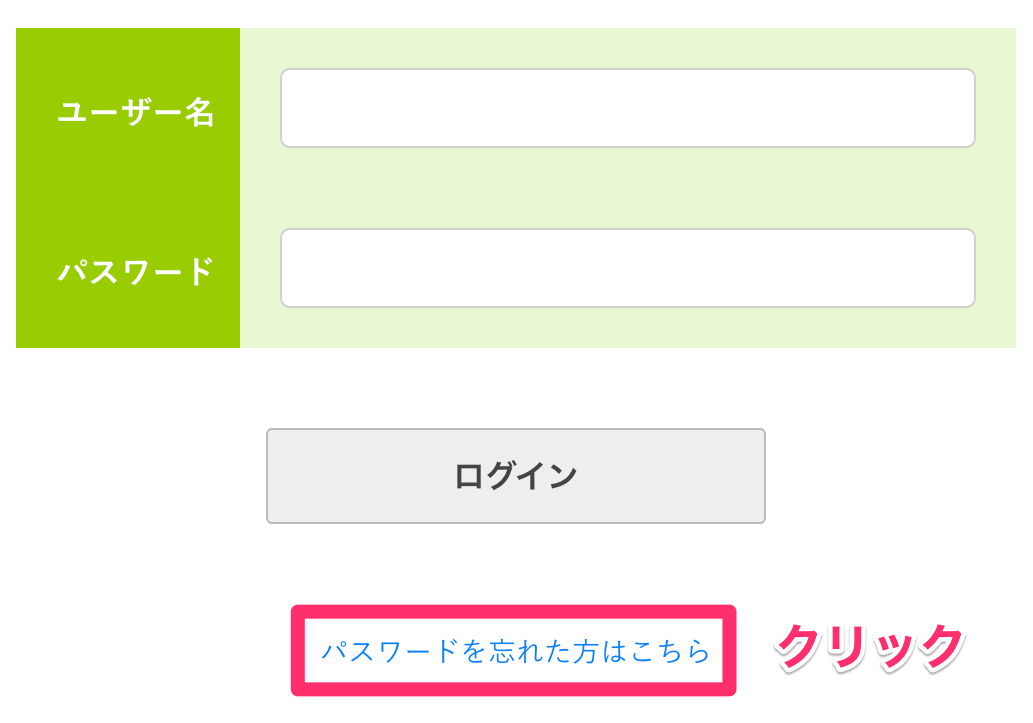Click the ユーザー名 text input field

(627, 108)
